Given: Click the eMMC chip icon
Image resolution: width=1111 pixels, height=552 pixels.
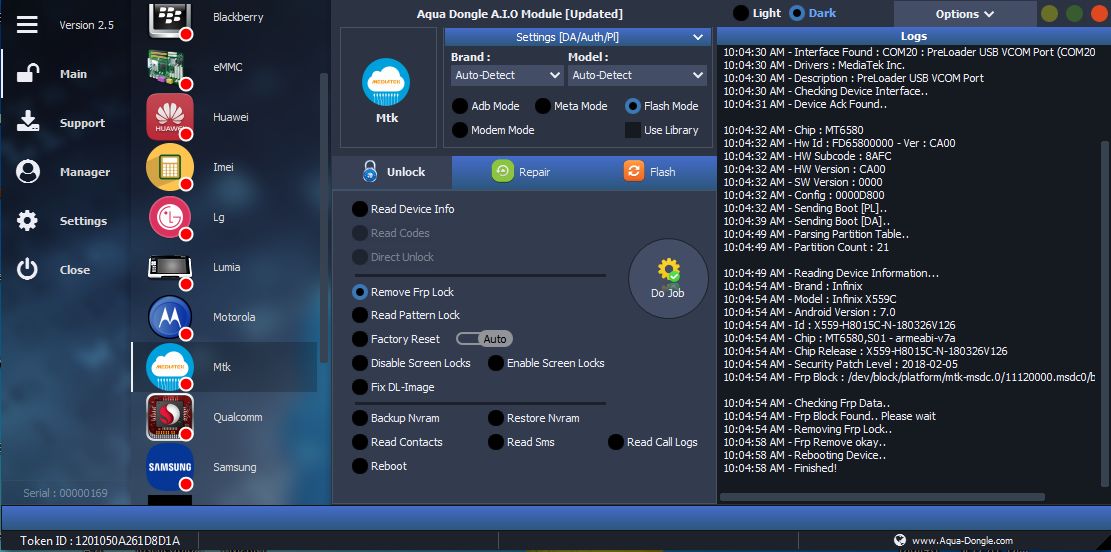Looking at the screenshot, I should click(170, 67).
